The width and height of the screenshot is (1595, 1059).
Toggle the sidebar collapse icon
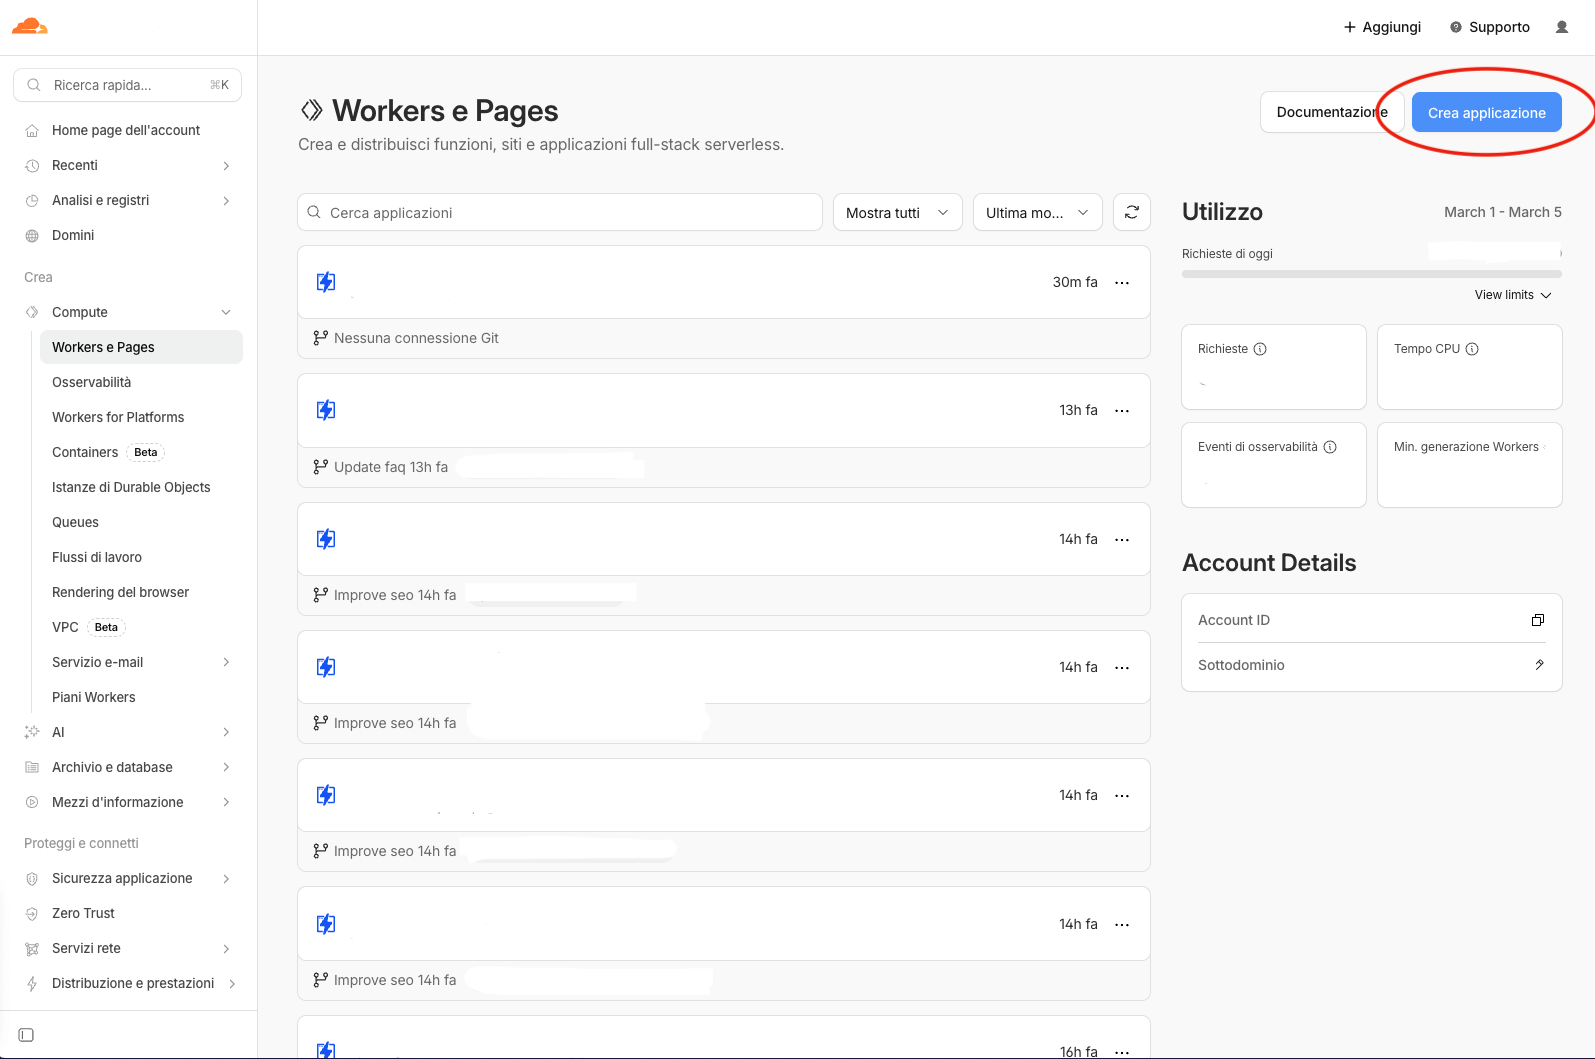pyautogui.click(x=26, y=1035)
